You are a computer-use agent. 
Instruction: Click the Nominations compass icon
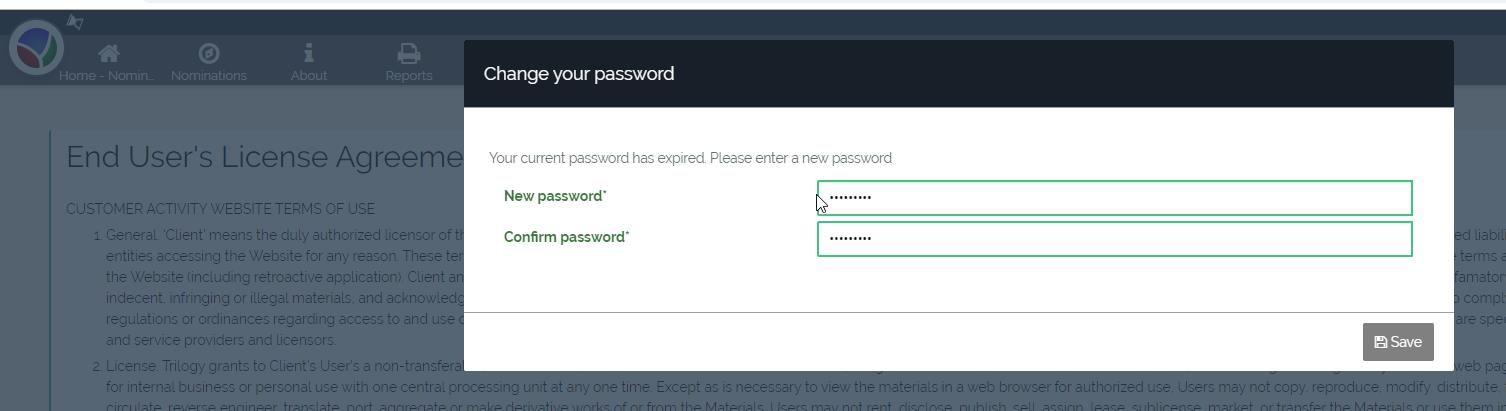(x=209, y=53)
